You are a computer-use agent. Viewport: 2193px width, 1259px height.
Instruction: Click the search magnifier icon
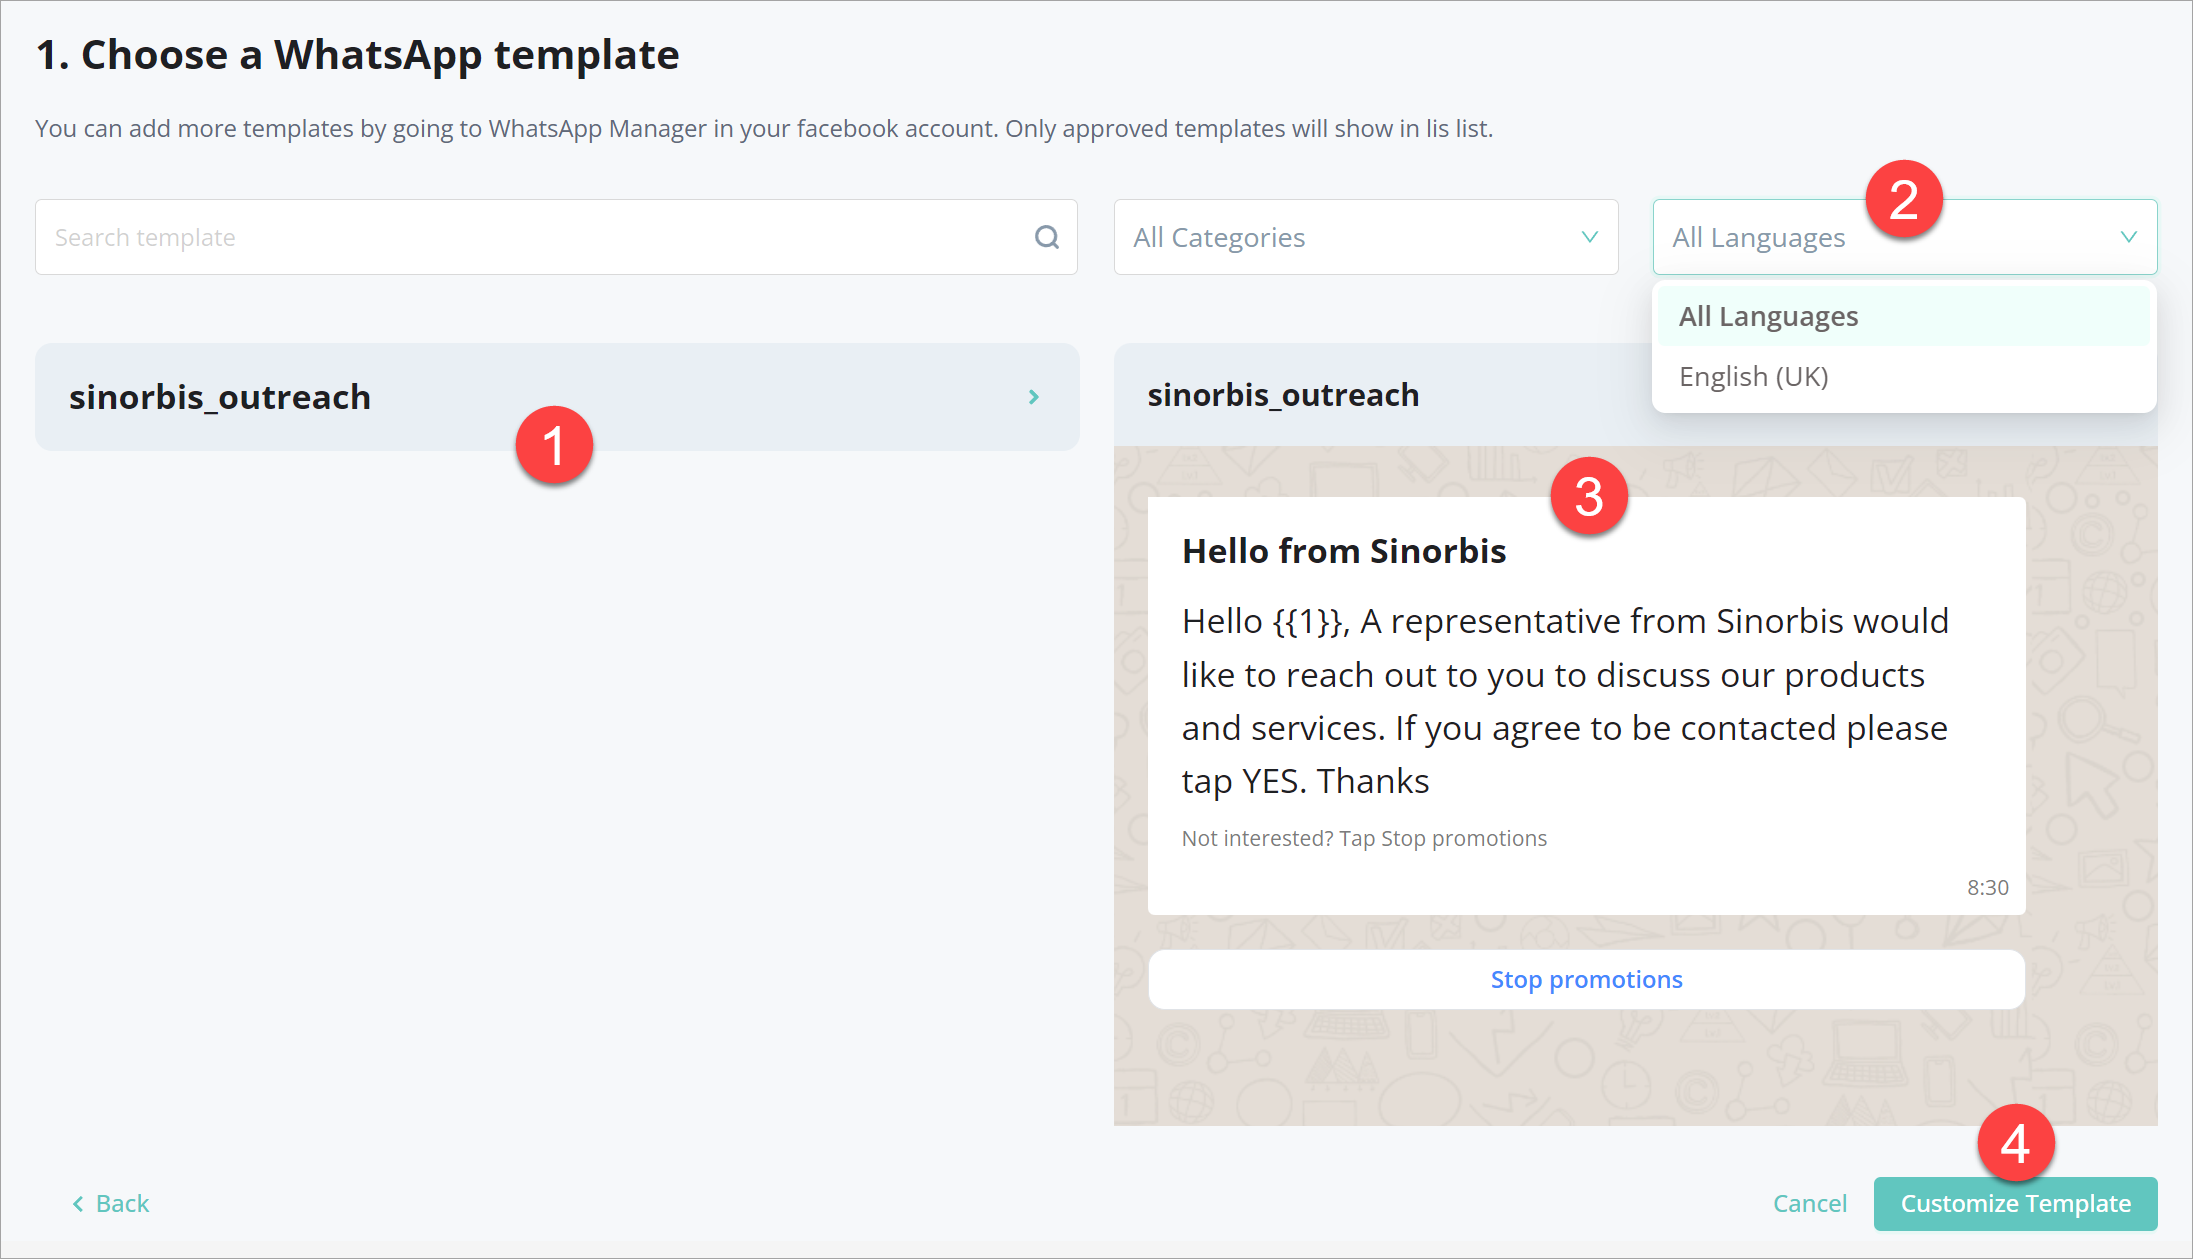1046,237
